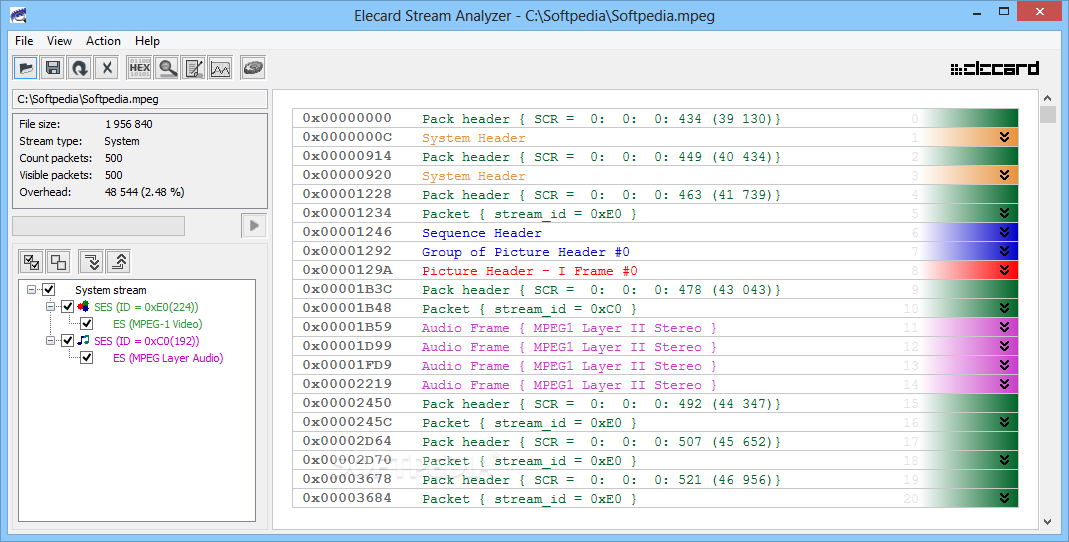
Task: Select the Sequence Header row text
Action: (481, 233)
